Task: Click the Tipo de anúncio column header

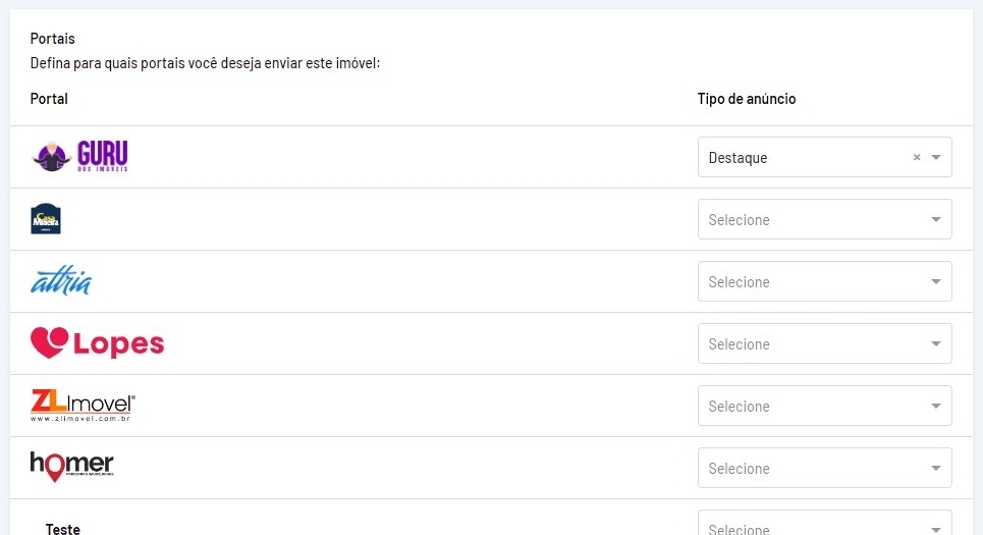Action: [x=746, y=99]
